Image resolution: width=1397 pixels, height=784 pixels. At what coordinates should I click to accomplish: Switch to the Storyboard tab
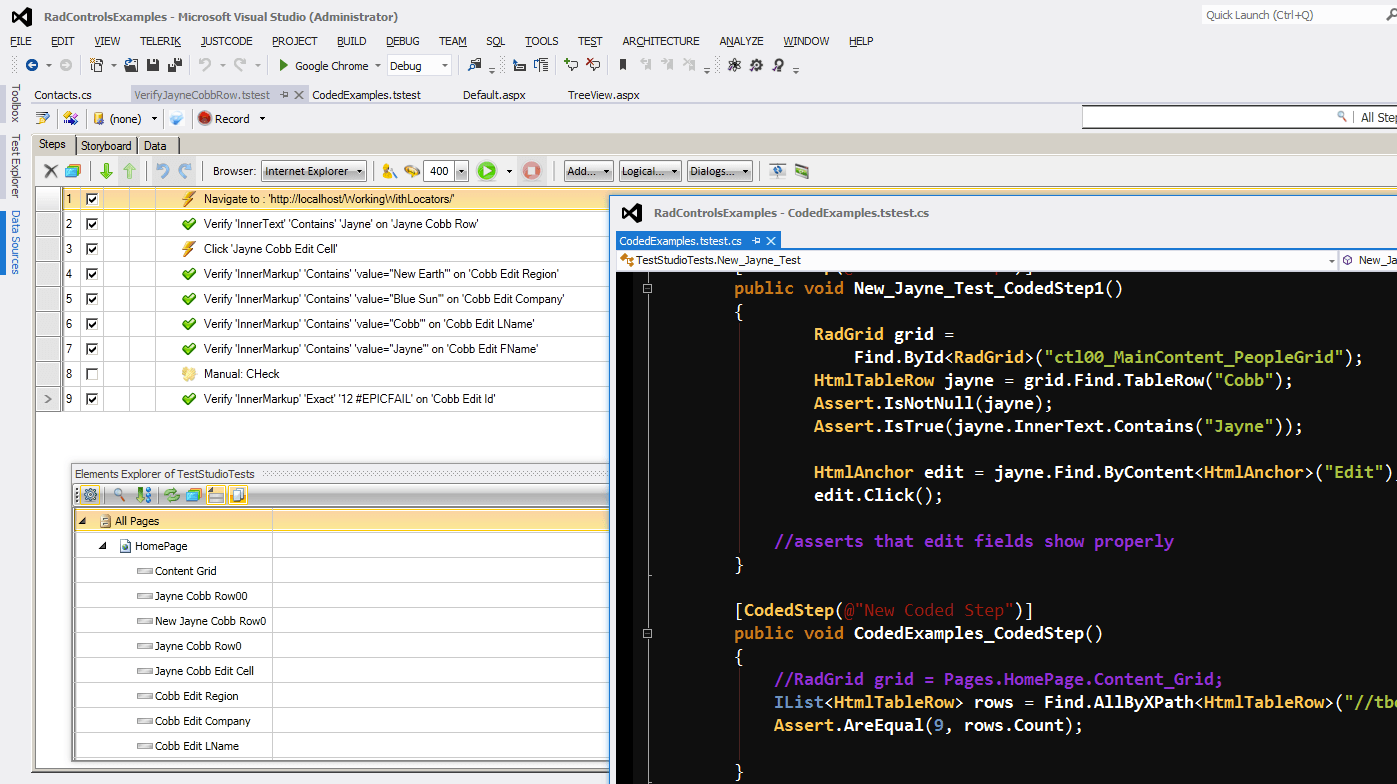coord(106,146)
